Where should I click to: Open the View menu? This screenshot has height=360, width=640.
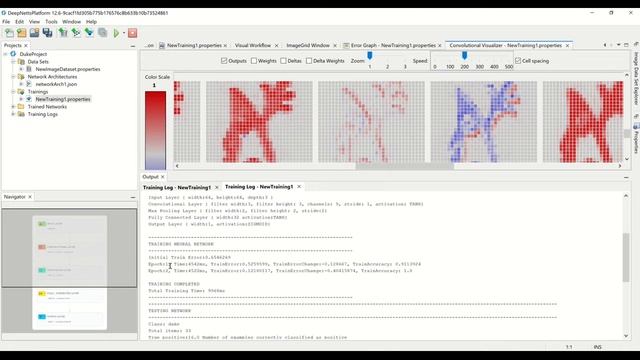coord(34,22)
